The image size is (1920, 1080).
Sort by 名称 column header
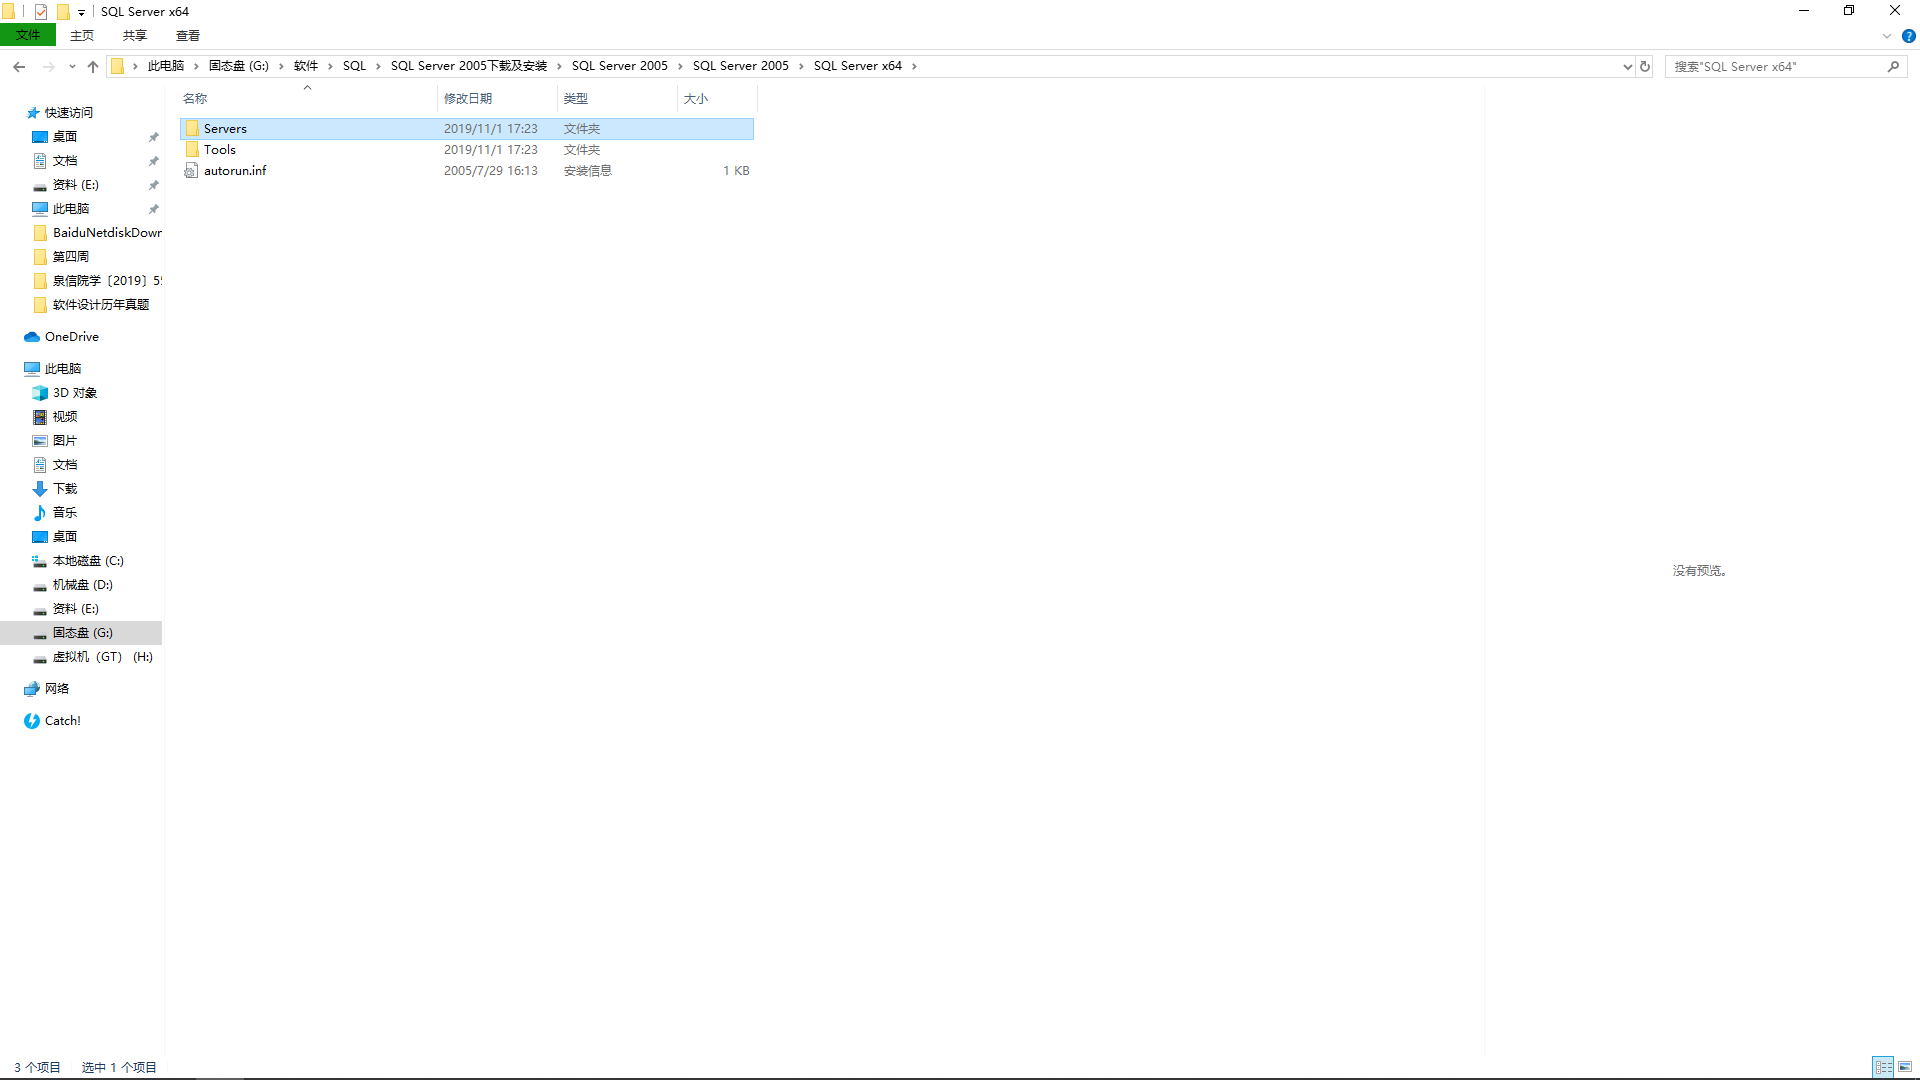(x=308, y=98)
